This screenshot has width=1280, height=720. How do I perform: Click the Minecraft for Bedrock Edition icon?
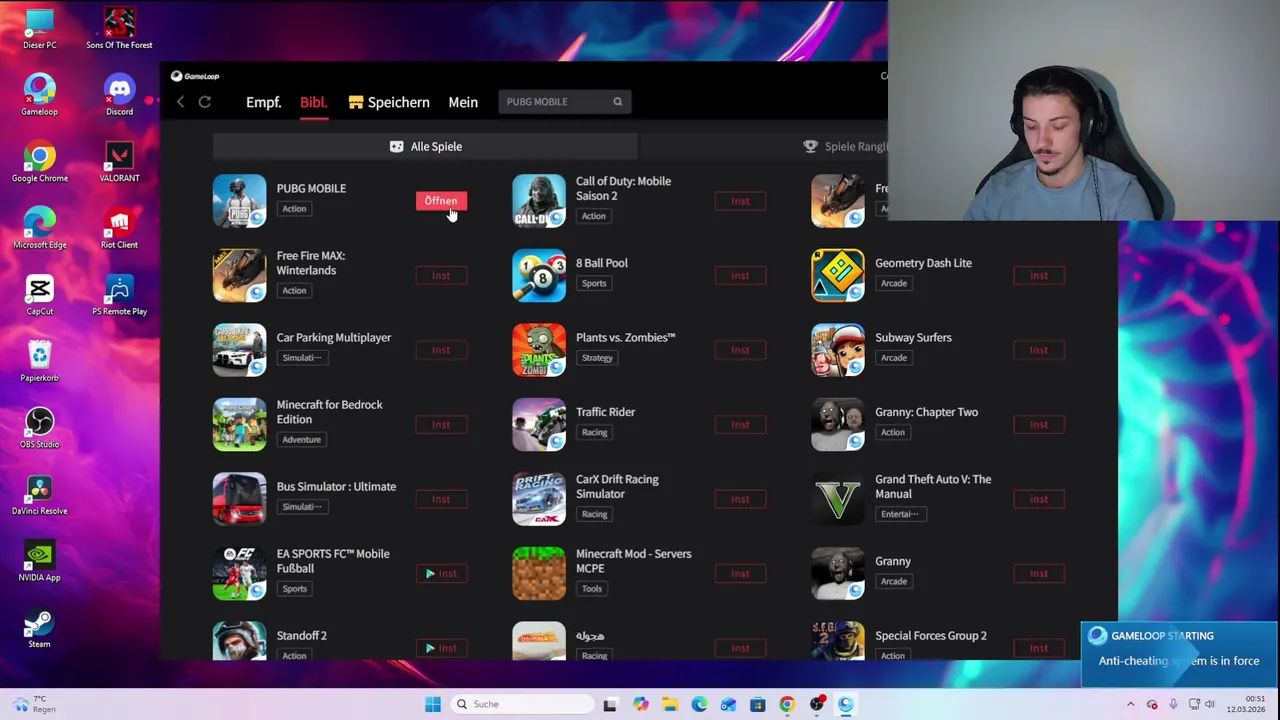239,424
